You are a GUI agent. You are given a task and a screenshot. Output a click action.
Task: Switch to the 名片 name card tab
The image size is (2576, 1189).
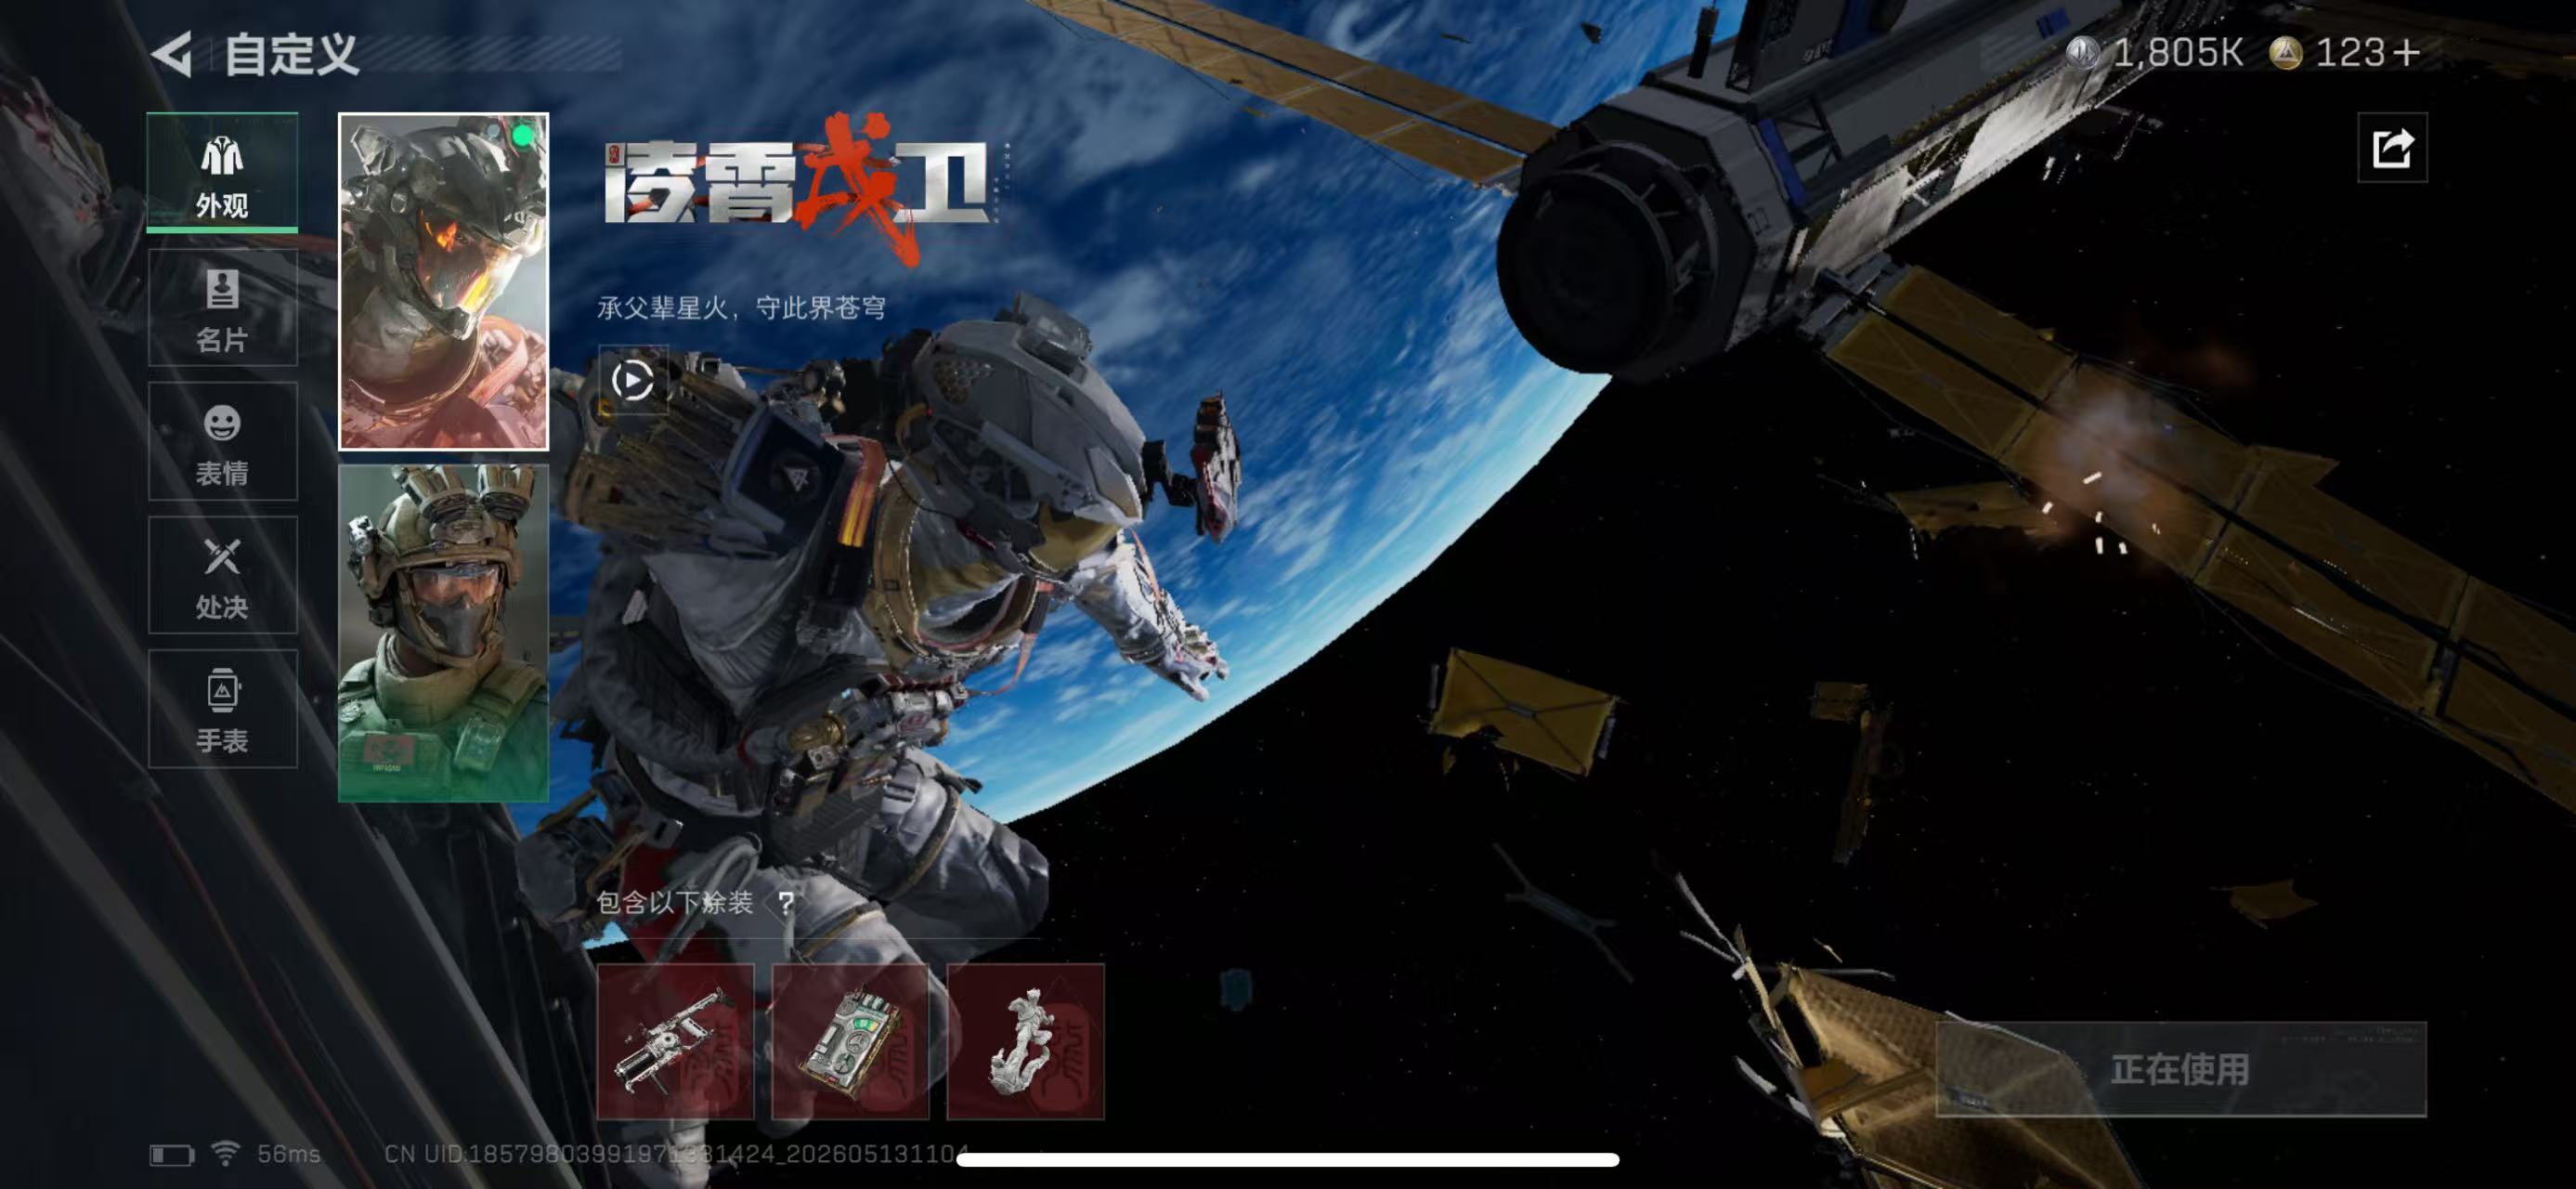pos(222,307)
